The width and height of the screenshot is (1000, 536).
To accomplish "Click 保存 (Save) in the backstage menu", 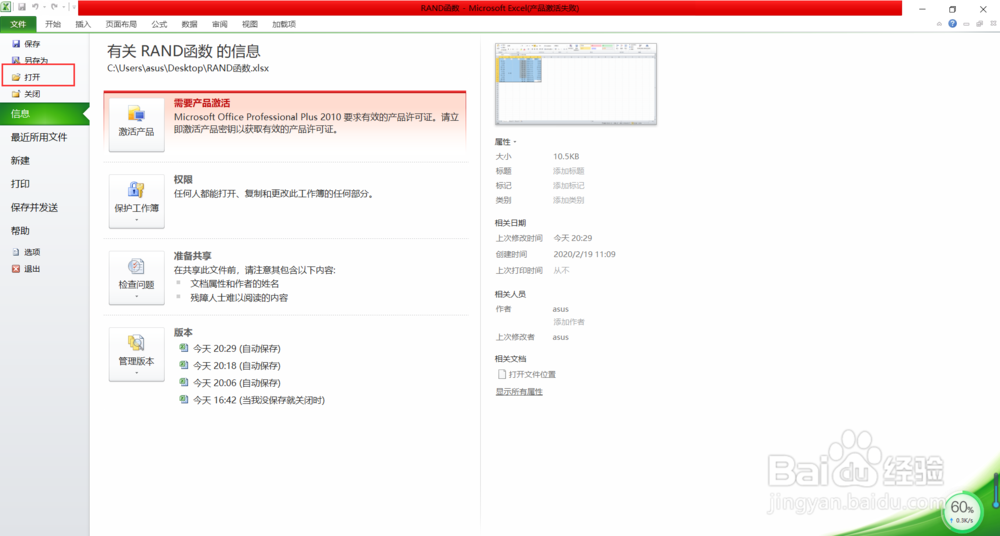I will (26, 44).
